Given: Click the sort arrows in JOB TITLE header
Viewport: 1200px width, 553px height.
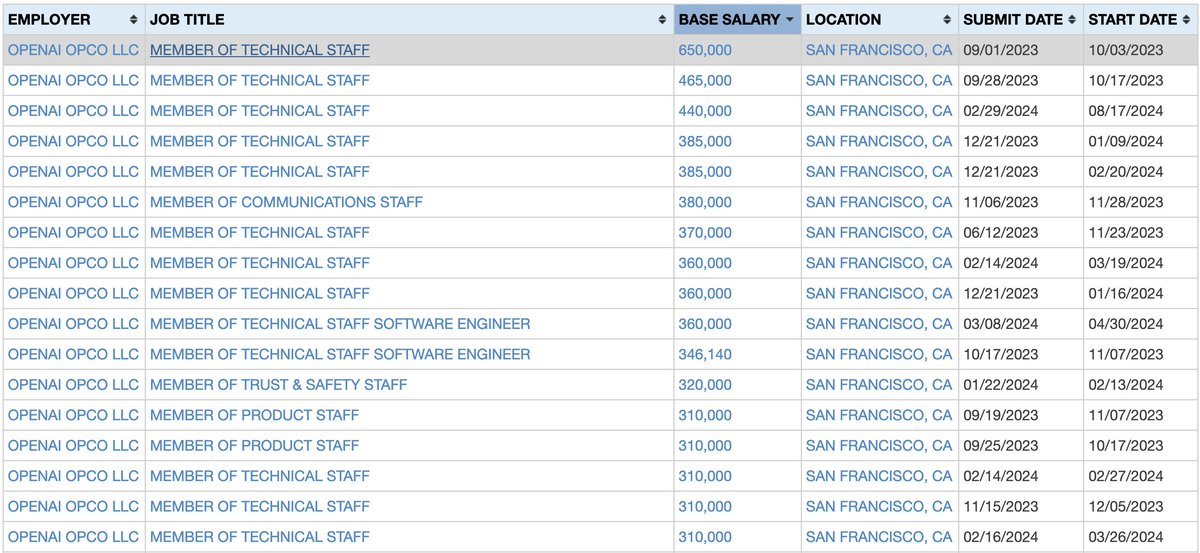Looking at the screenshot, I should pos(662,20).
